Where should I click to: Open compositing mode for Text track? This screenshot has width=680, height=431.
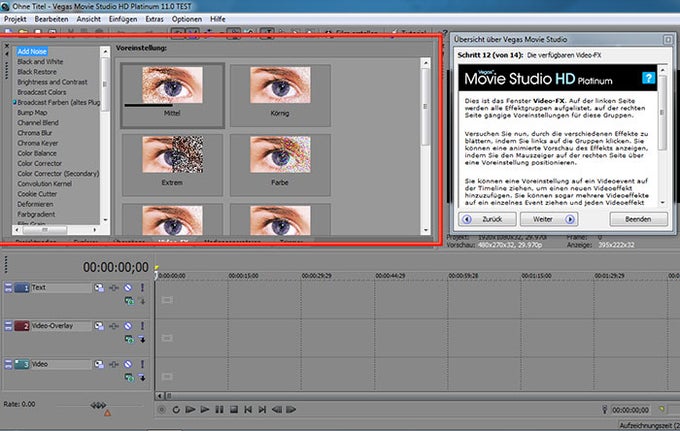pos(129,300)
